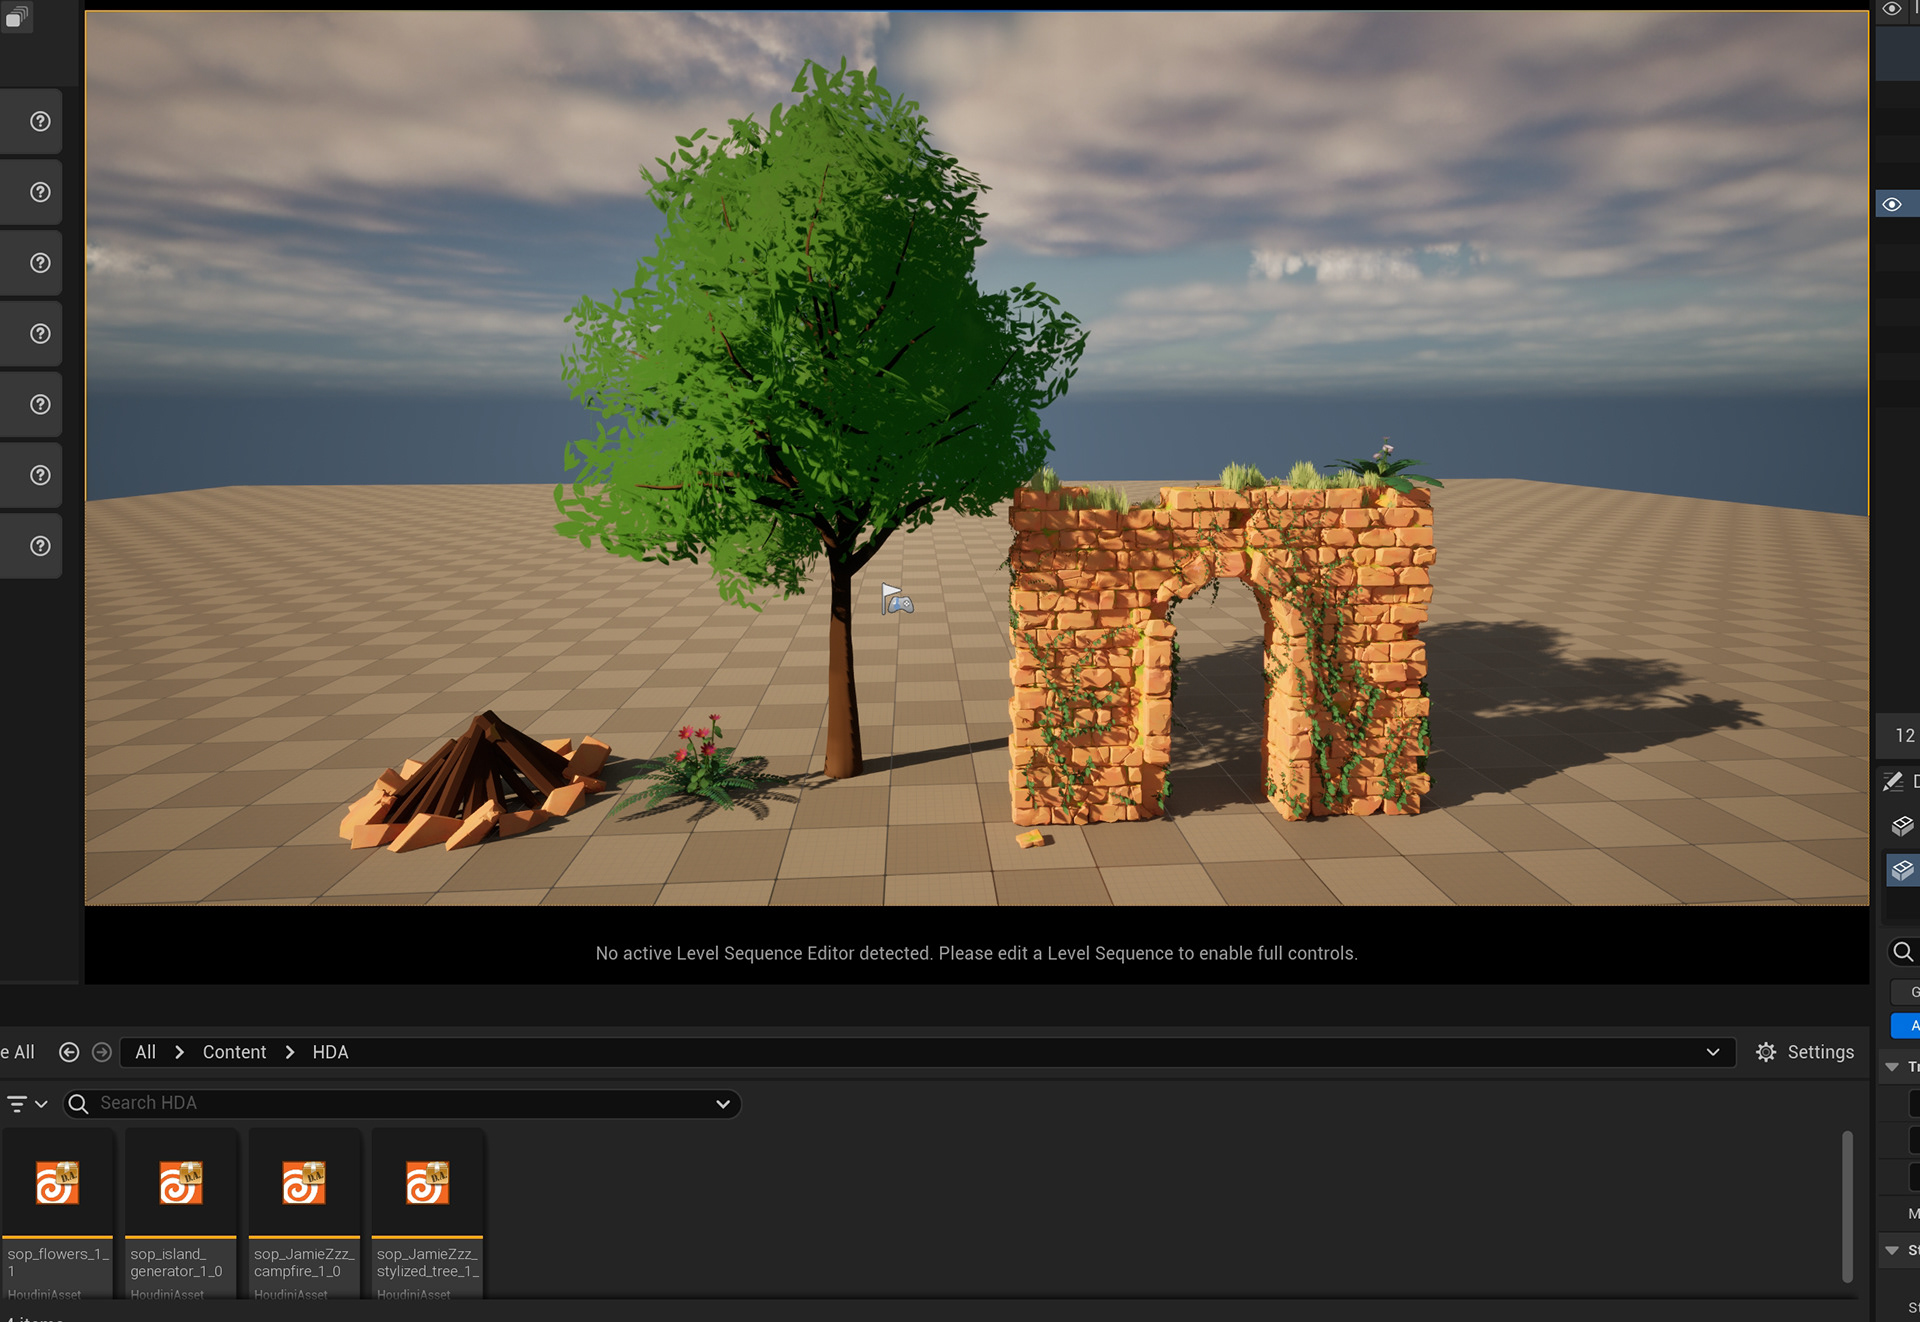Image resolution: width=1920 pixels, height=1322 pixels.
Task: Select the highlighted cube component row in right panel
Action: pos(1902,870)
